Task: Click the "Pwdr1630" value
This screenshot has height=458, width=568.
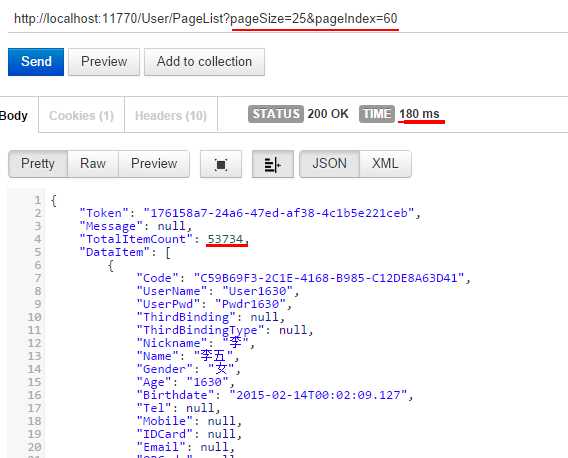Action: [250, 304]
